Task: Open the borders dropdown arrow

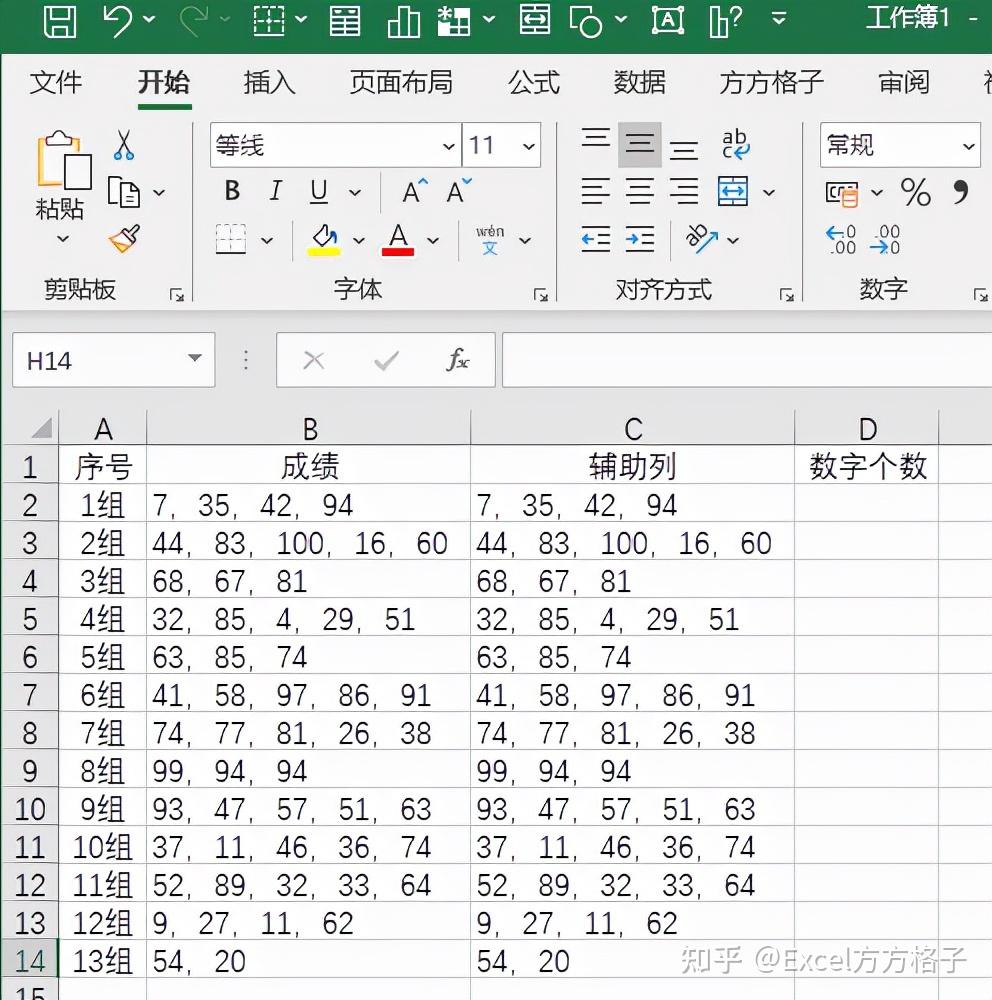Action: click(x=267, y=240)
